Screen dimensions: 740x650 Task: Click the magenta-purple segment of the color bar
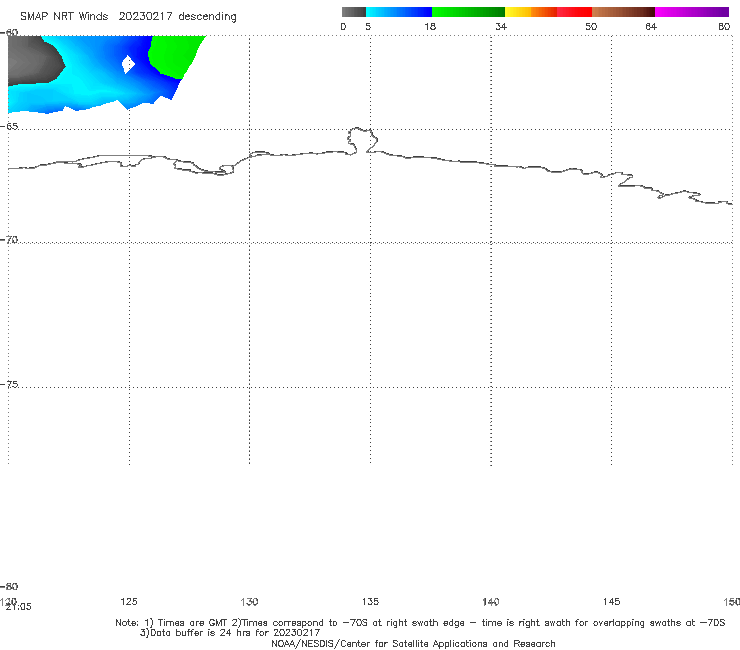(692, 12)
